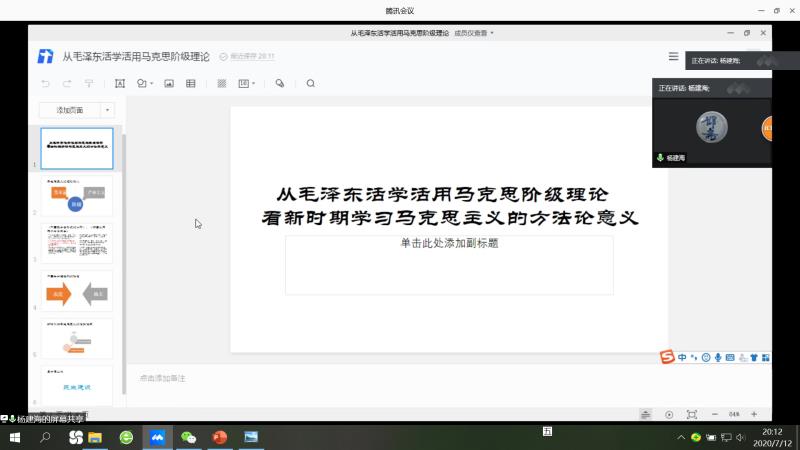Toggle Sogou Chinese/English input mode
Screen dimensions: 800x450
point(682,357)
